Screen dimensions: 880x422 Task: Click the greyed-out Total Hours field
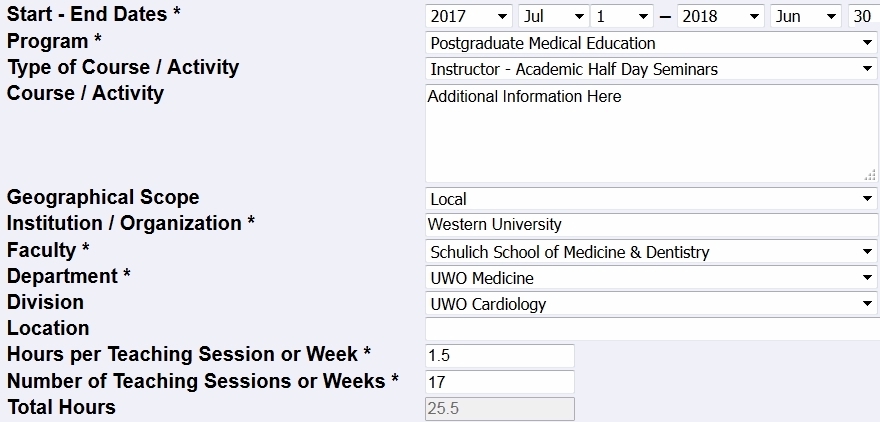[500, 408]
